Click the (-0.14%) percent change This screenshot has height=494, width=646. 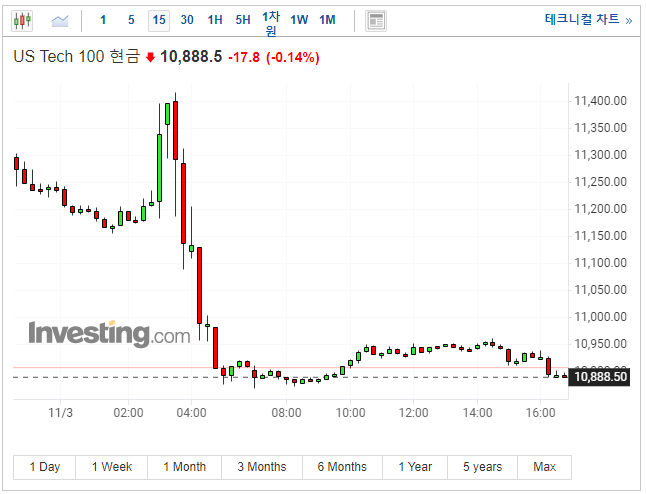(x=293, y=57)
